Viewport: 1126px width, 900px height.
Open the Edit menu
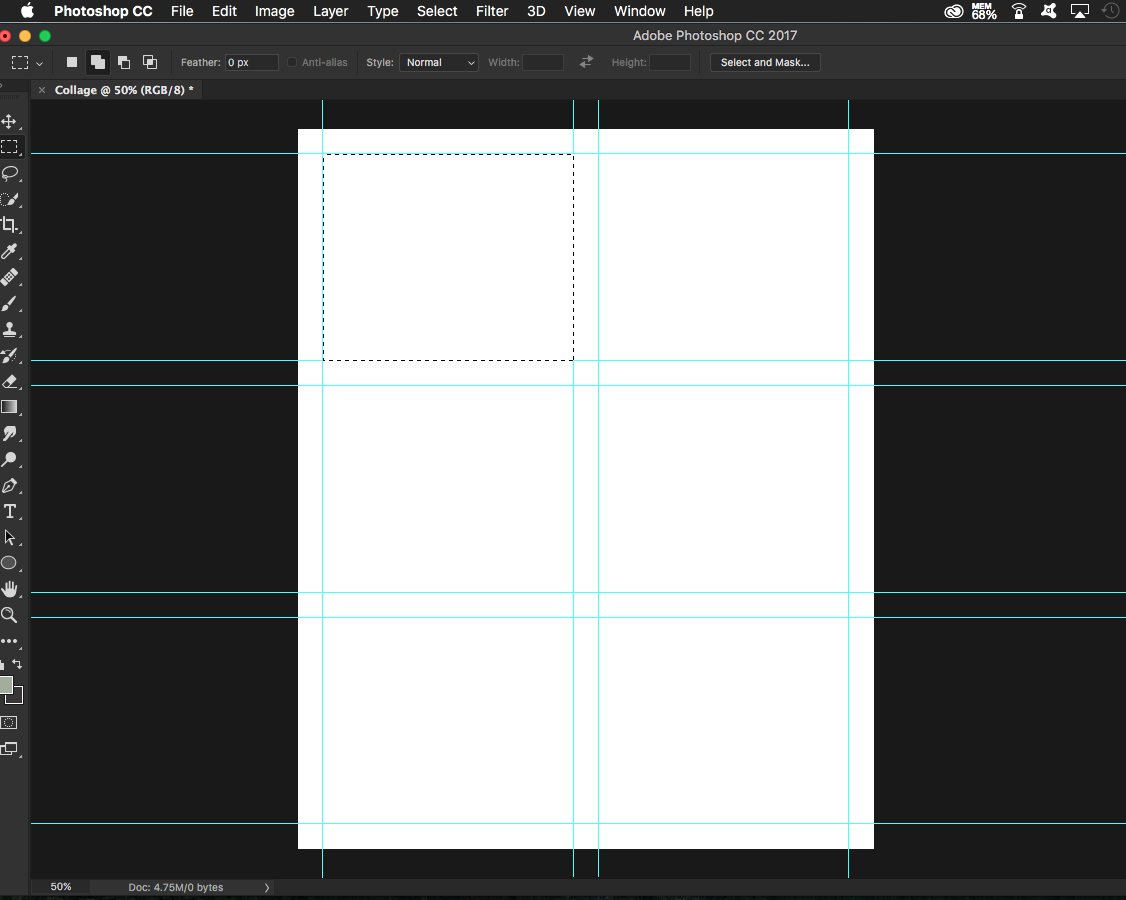coord(224,11)
